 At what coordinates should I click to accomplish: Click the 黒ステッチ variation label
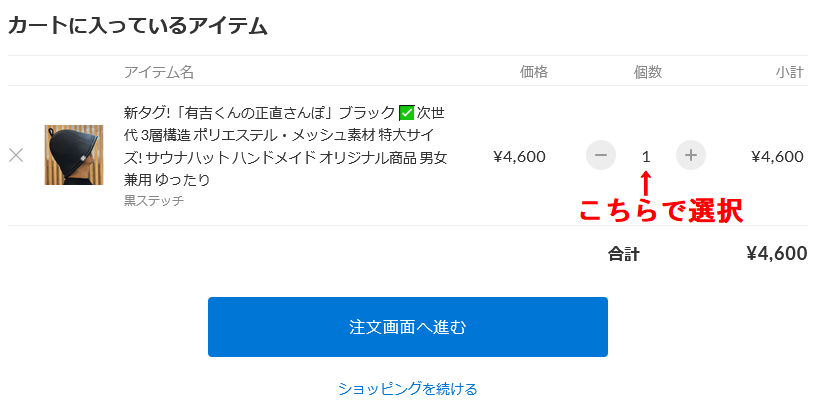click(x=154, y=201)
